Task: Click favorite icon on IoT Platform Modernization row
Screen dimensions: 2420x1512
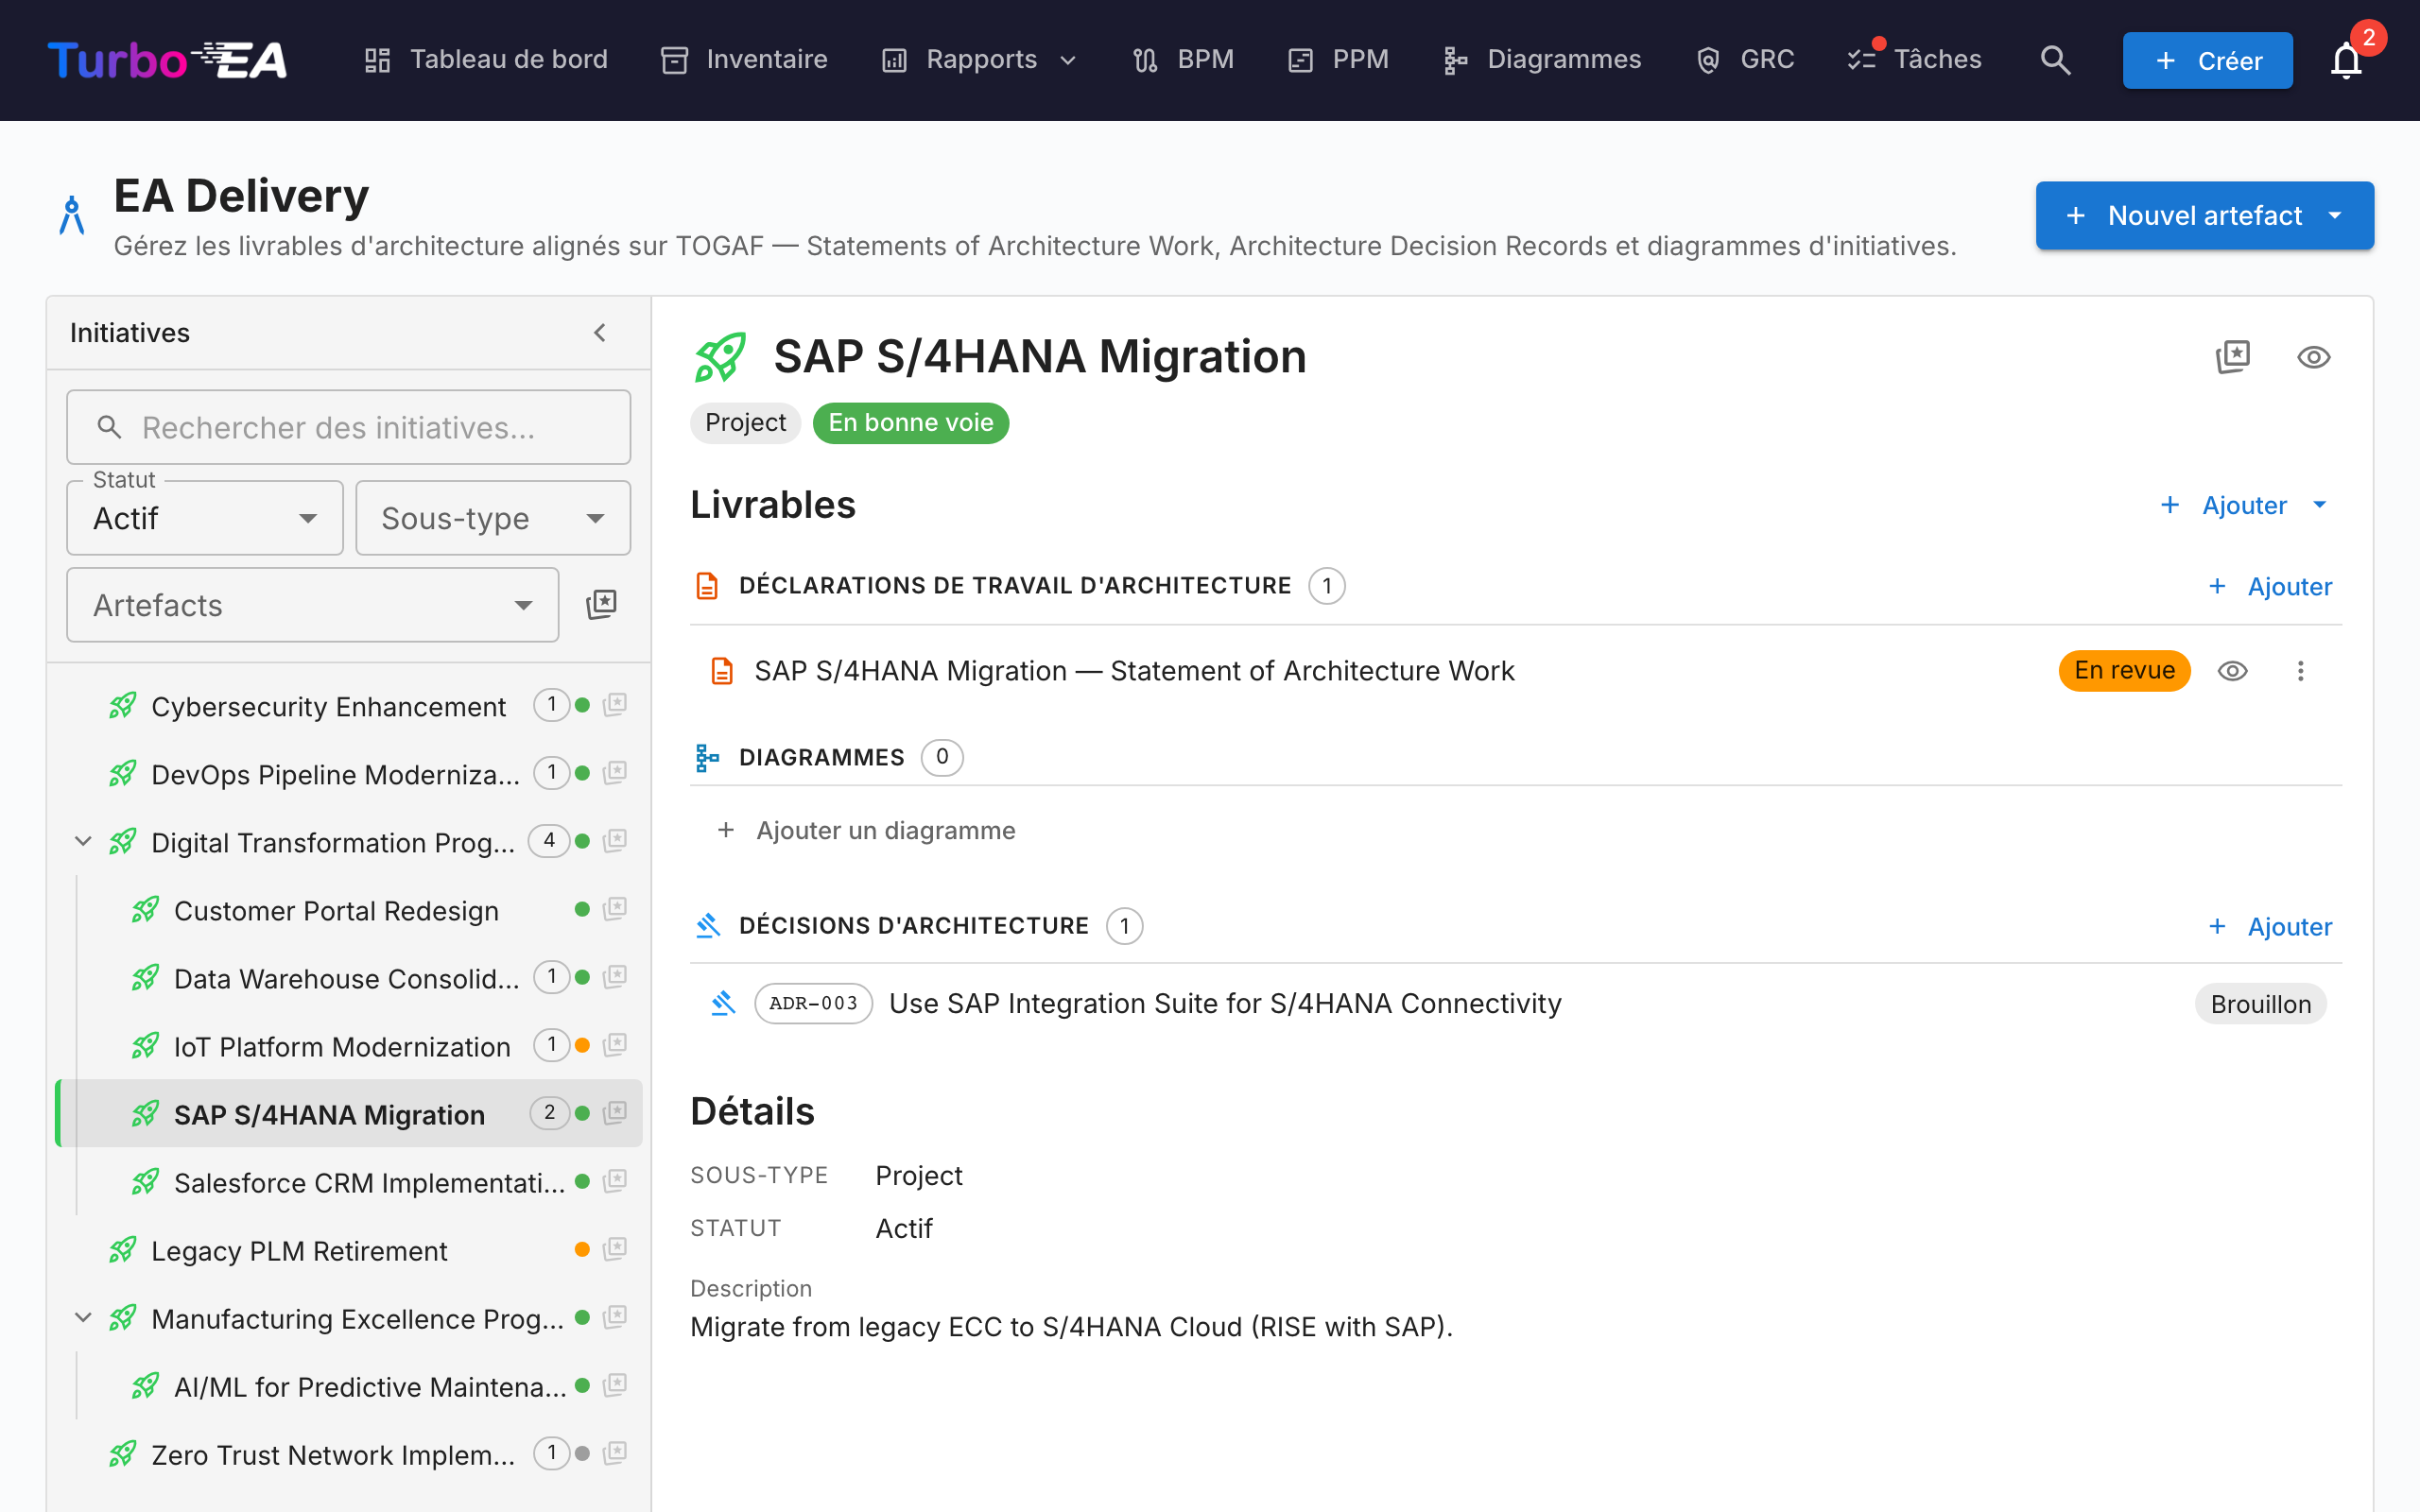Action: [615, 1045]
